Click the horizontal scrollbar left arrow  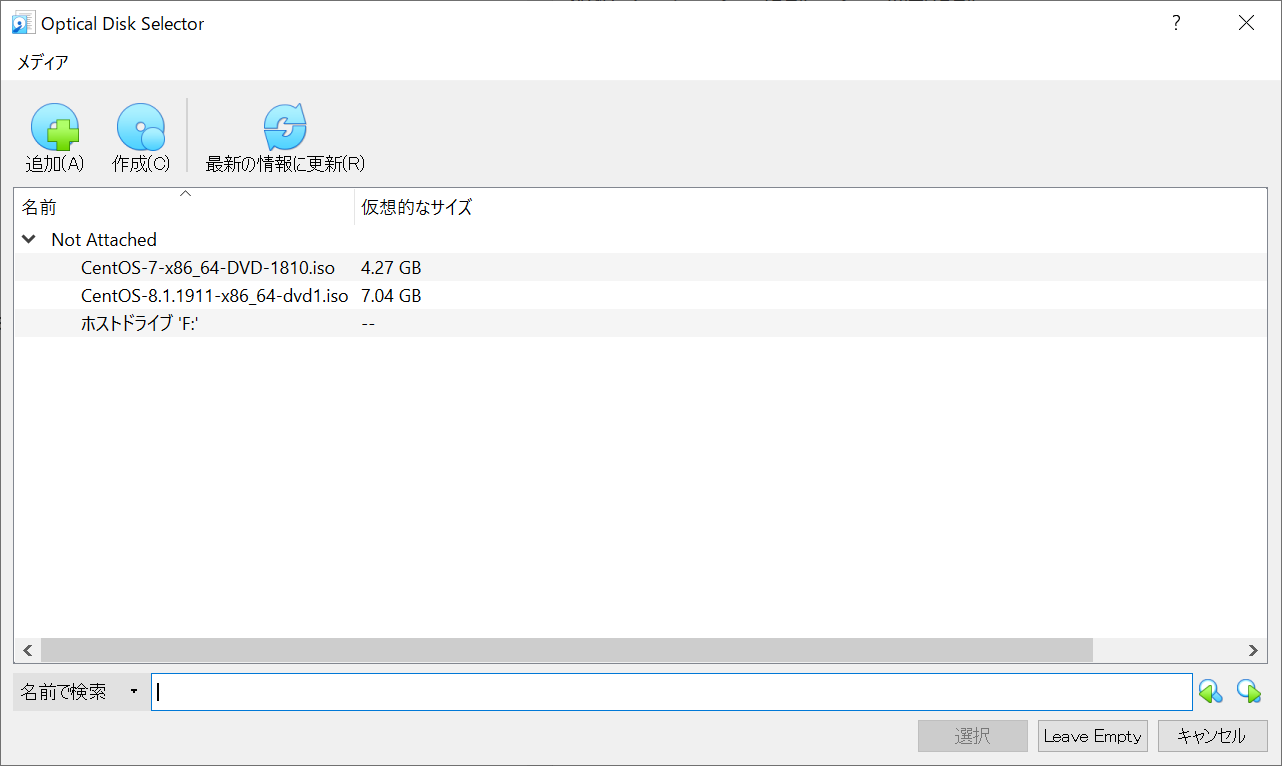[27, 650]
